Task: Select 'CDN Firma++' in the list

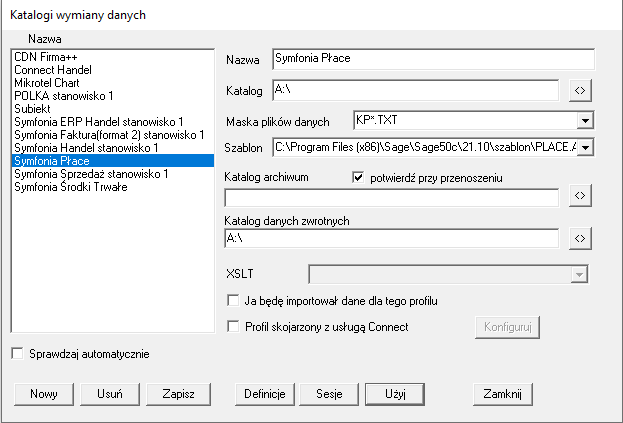Action: [x=113, y=57]
